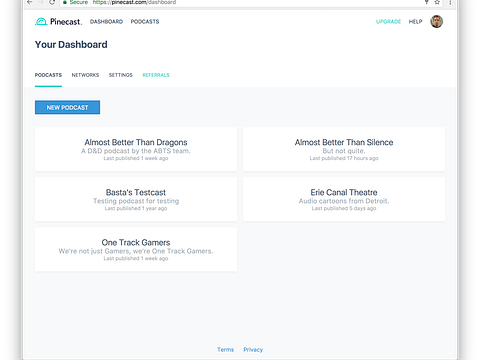Viewport: 480px width, 360px height.
Task: Switch to the Networks tab
Action: point(85,75)
